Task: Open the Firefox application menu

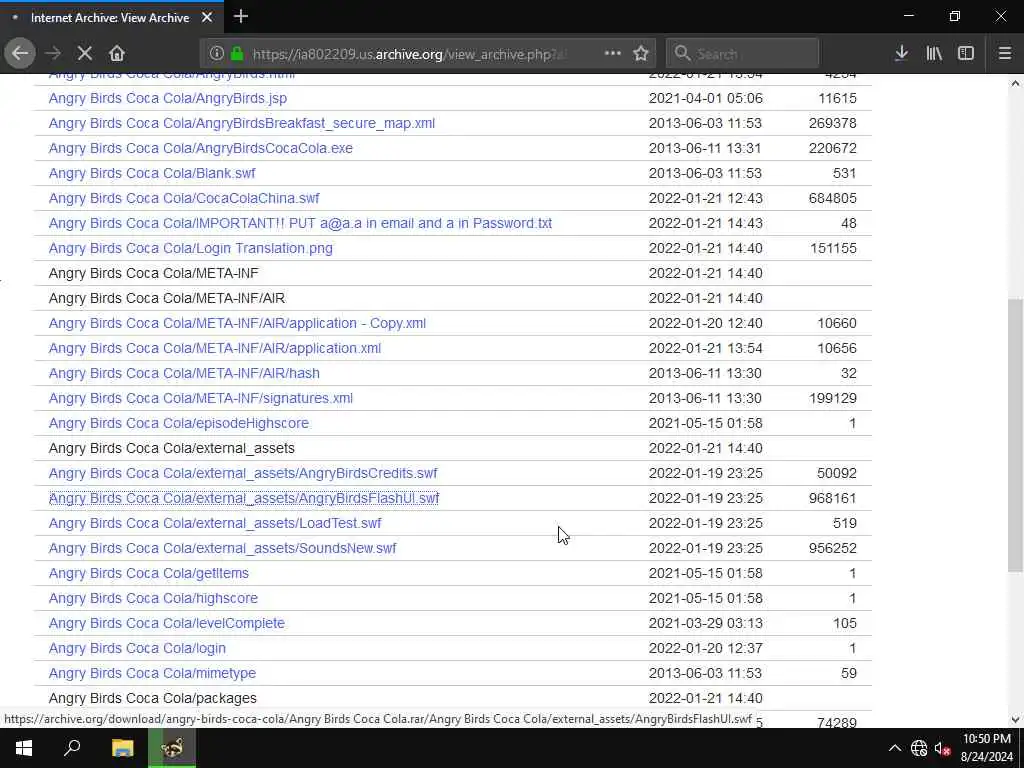Action: point(1005,54)
